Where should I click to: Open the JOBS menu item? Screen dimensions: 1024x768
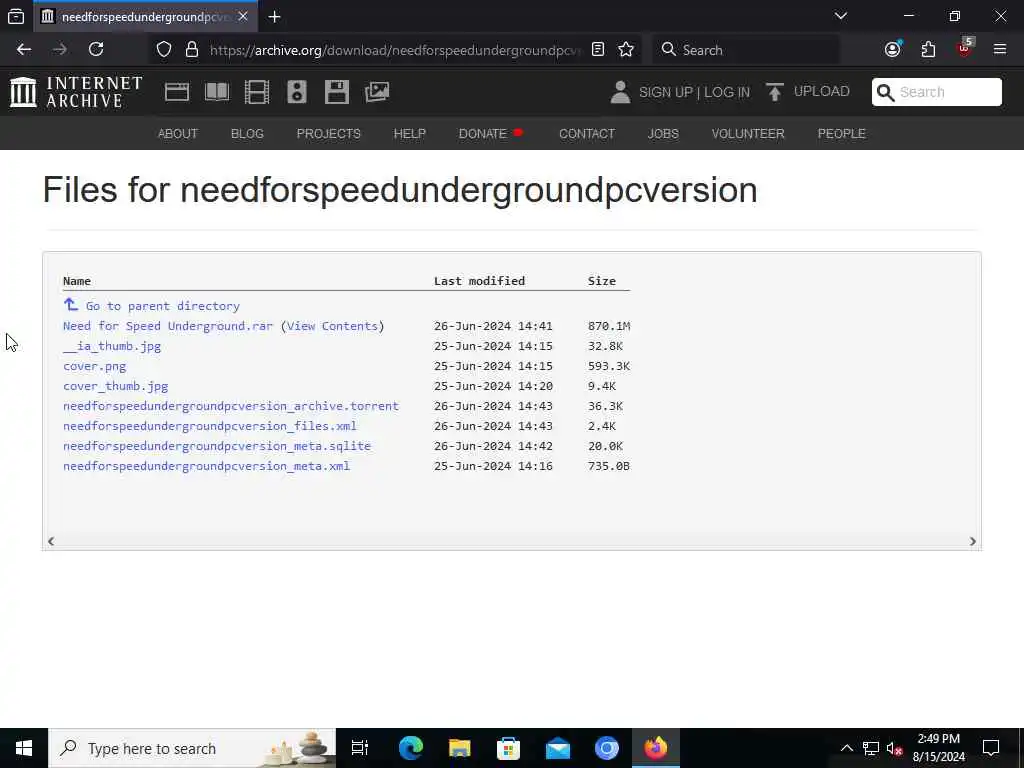click(663, 134)
